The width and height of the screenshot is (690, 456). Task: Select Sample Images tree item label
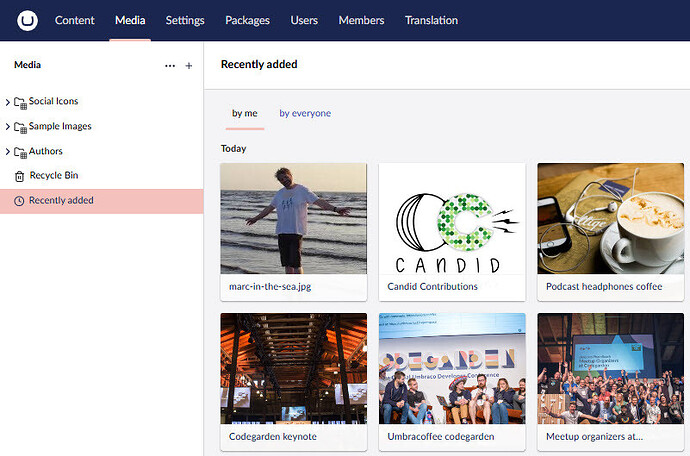tap(60, 126)
